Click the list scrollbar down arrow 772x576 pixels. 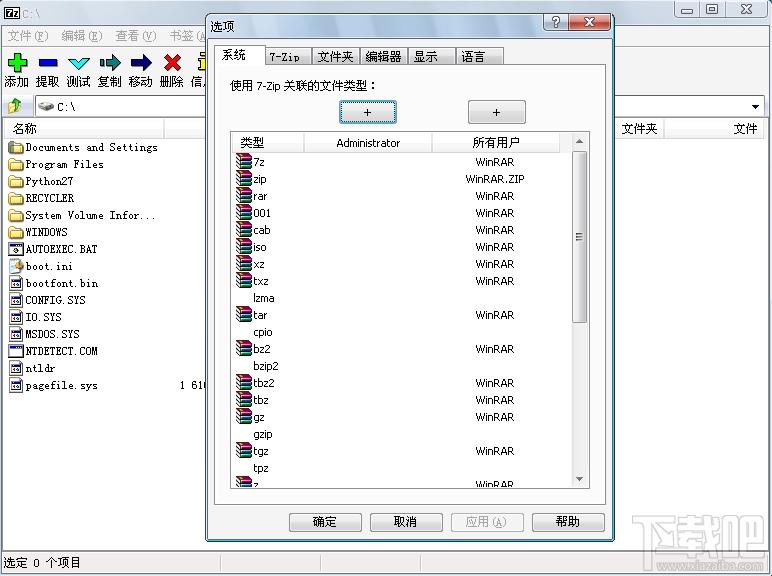pyautogui.click(x=579, y=479)
